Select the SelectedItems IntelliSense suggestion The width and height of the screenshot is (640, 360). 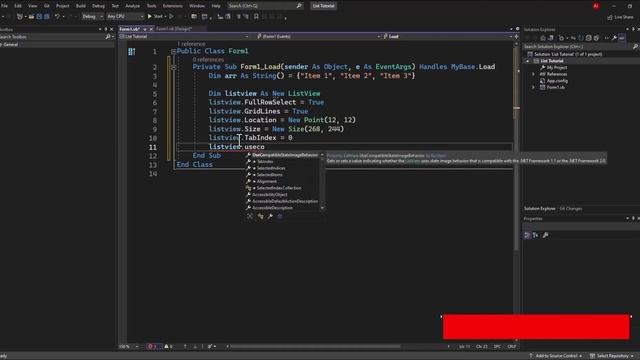[x=269, y=175]
